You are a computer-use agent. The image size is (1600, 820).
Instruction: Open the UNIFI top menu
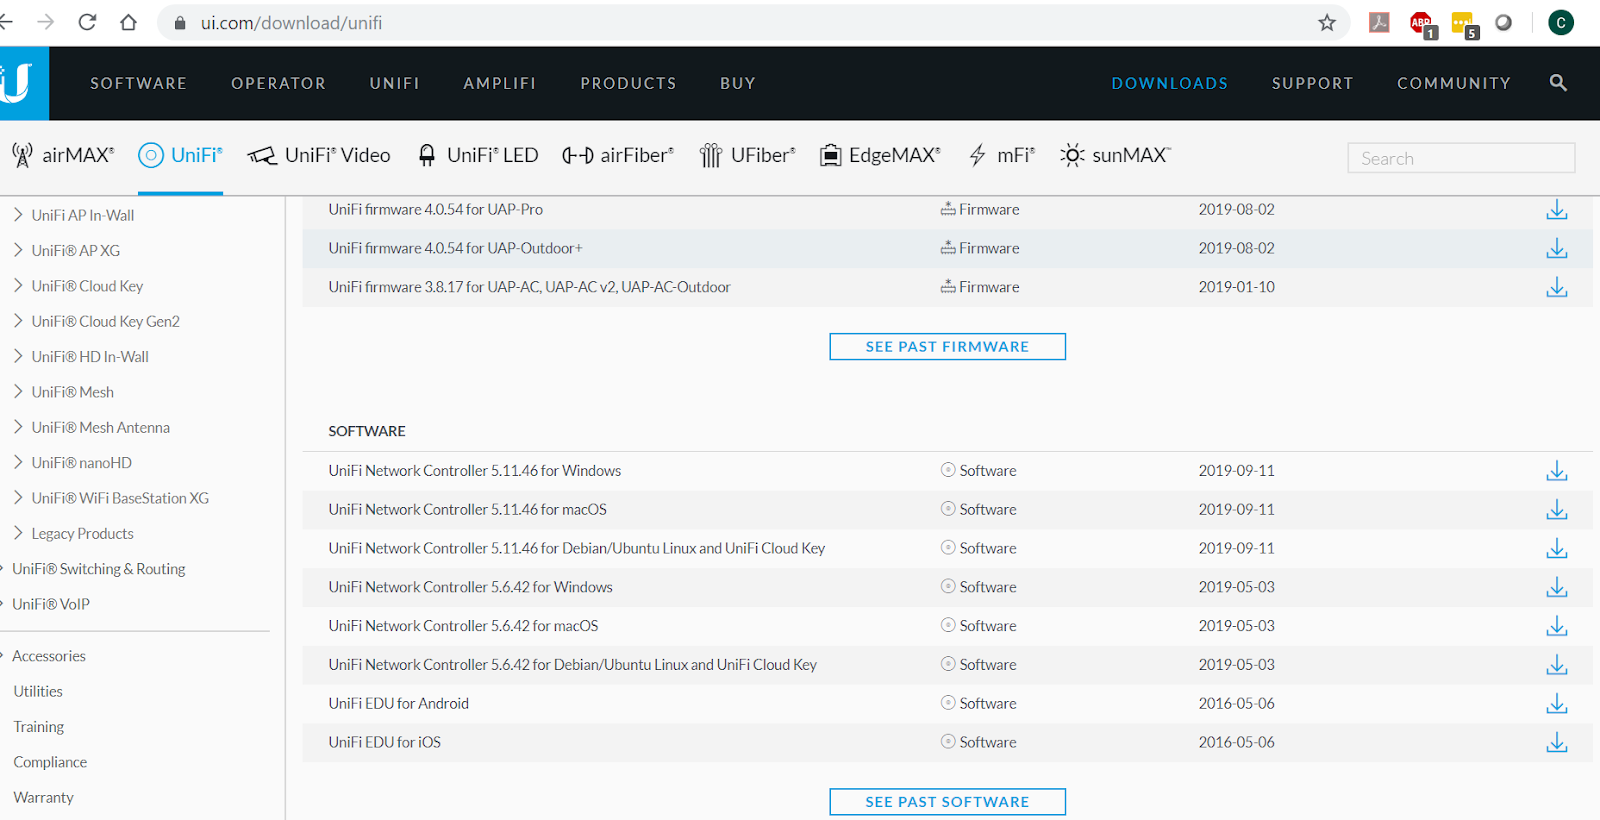(x=394, y=84)
